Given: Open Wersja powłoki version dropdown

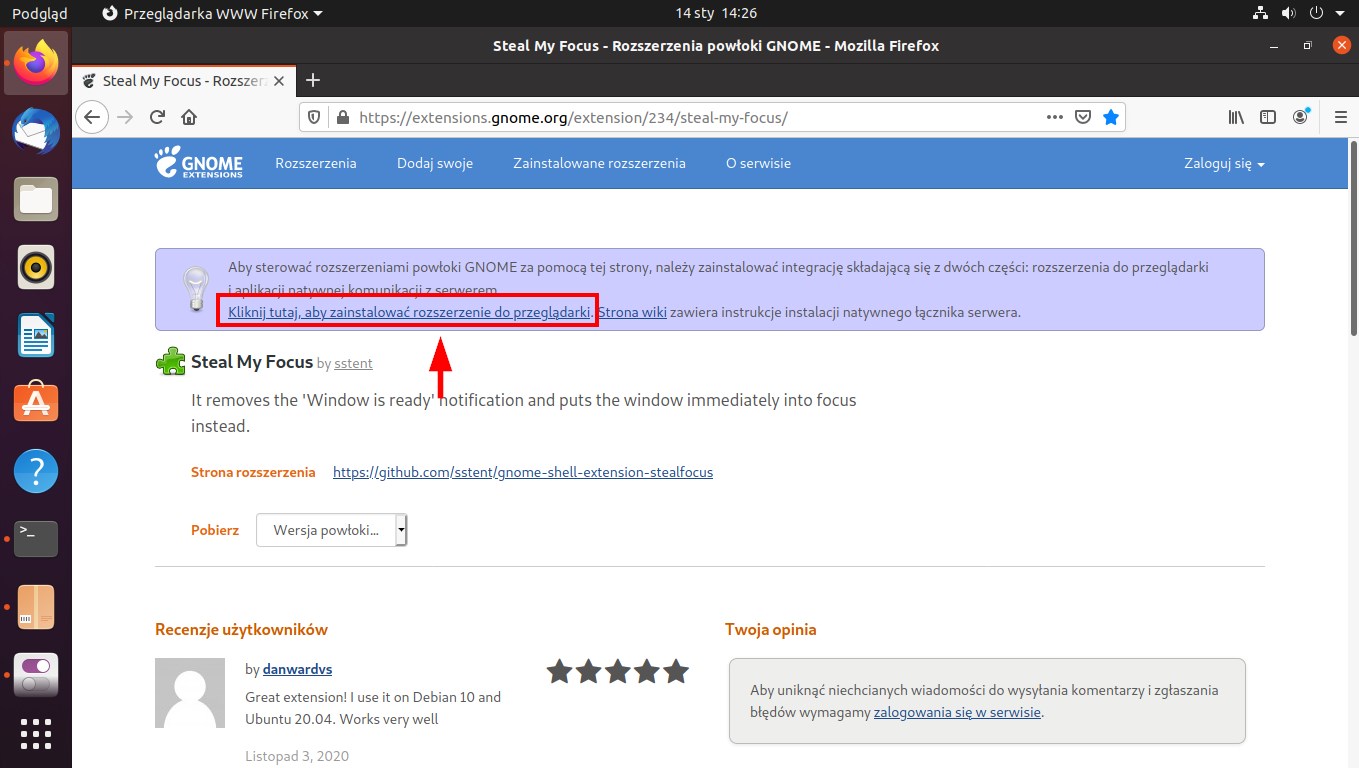Looking at the screenshot, I should tap(332, 530).
